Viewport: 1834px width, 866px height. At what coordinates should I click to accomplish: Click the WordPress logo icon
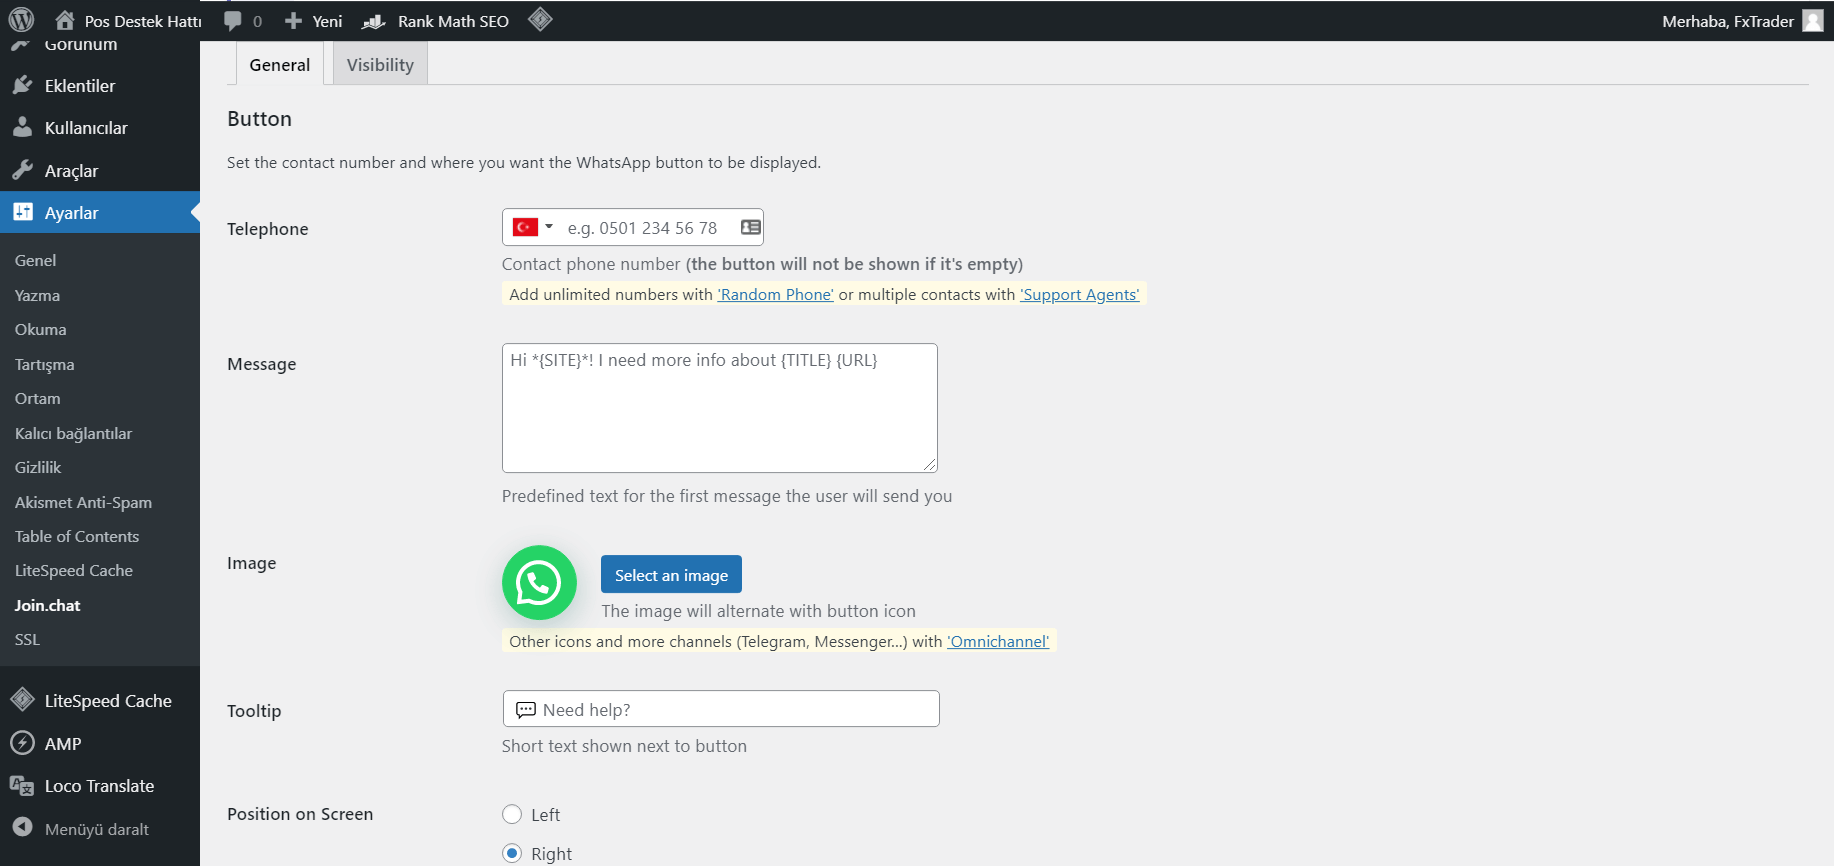(21, 20)
